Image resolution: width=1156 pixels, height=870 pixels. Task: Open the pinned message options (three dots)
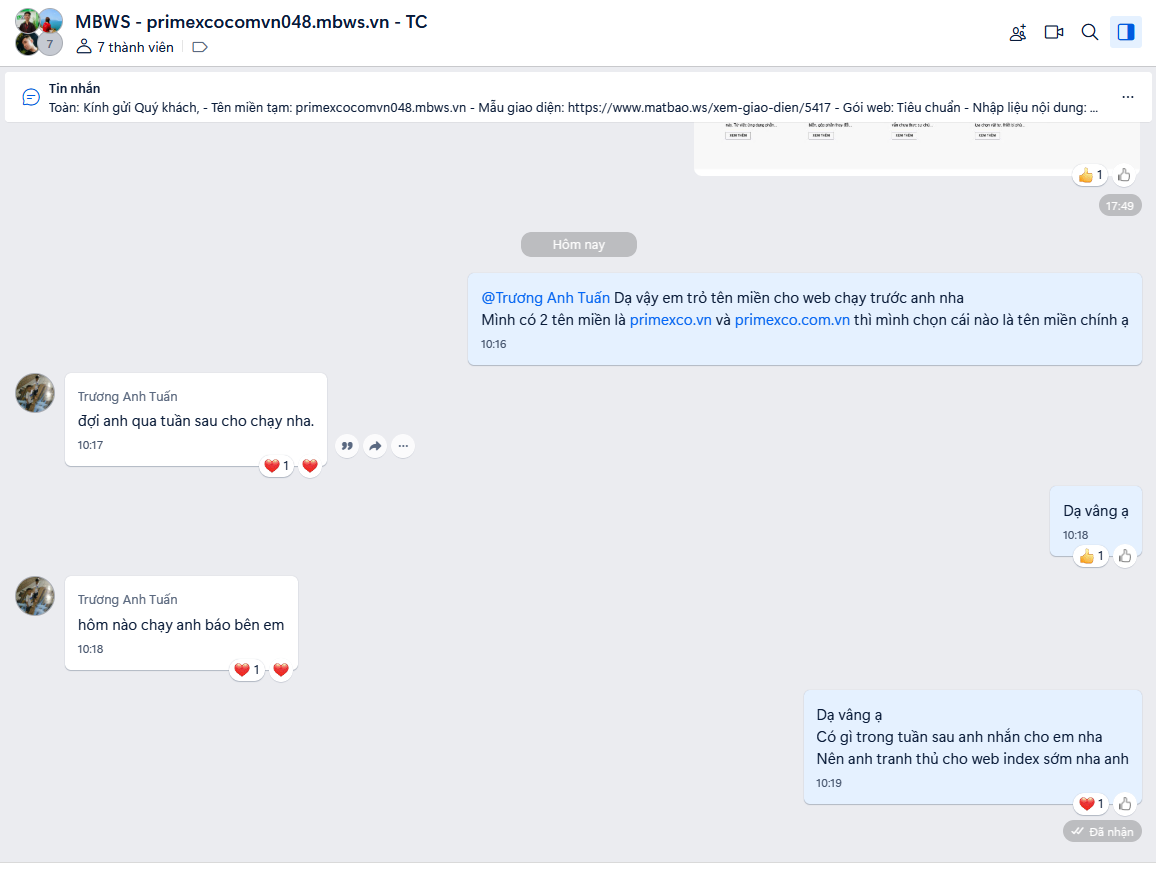point(1128,97)
